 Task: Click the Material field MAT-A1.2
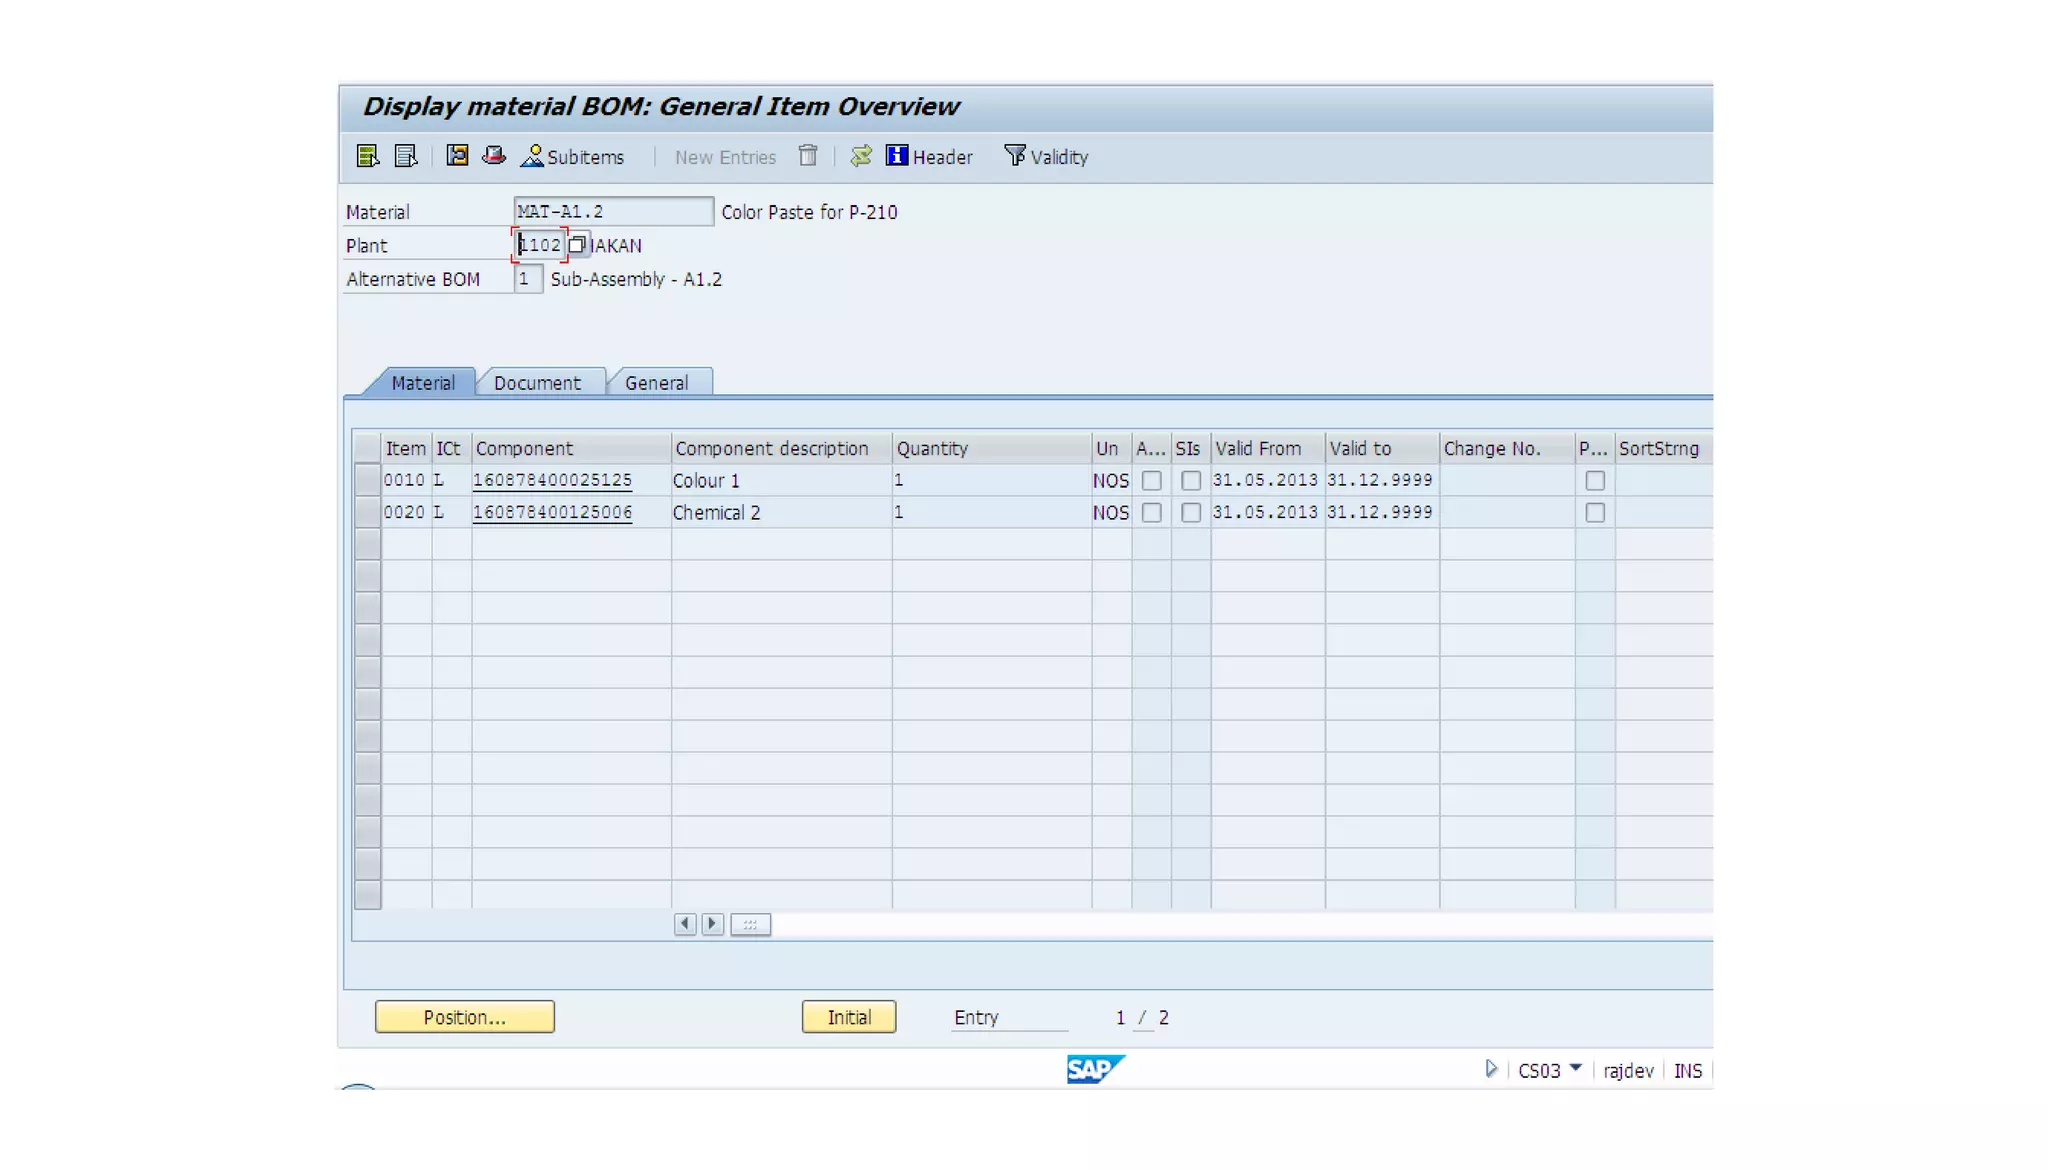613,211
